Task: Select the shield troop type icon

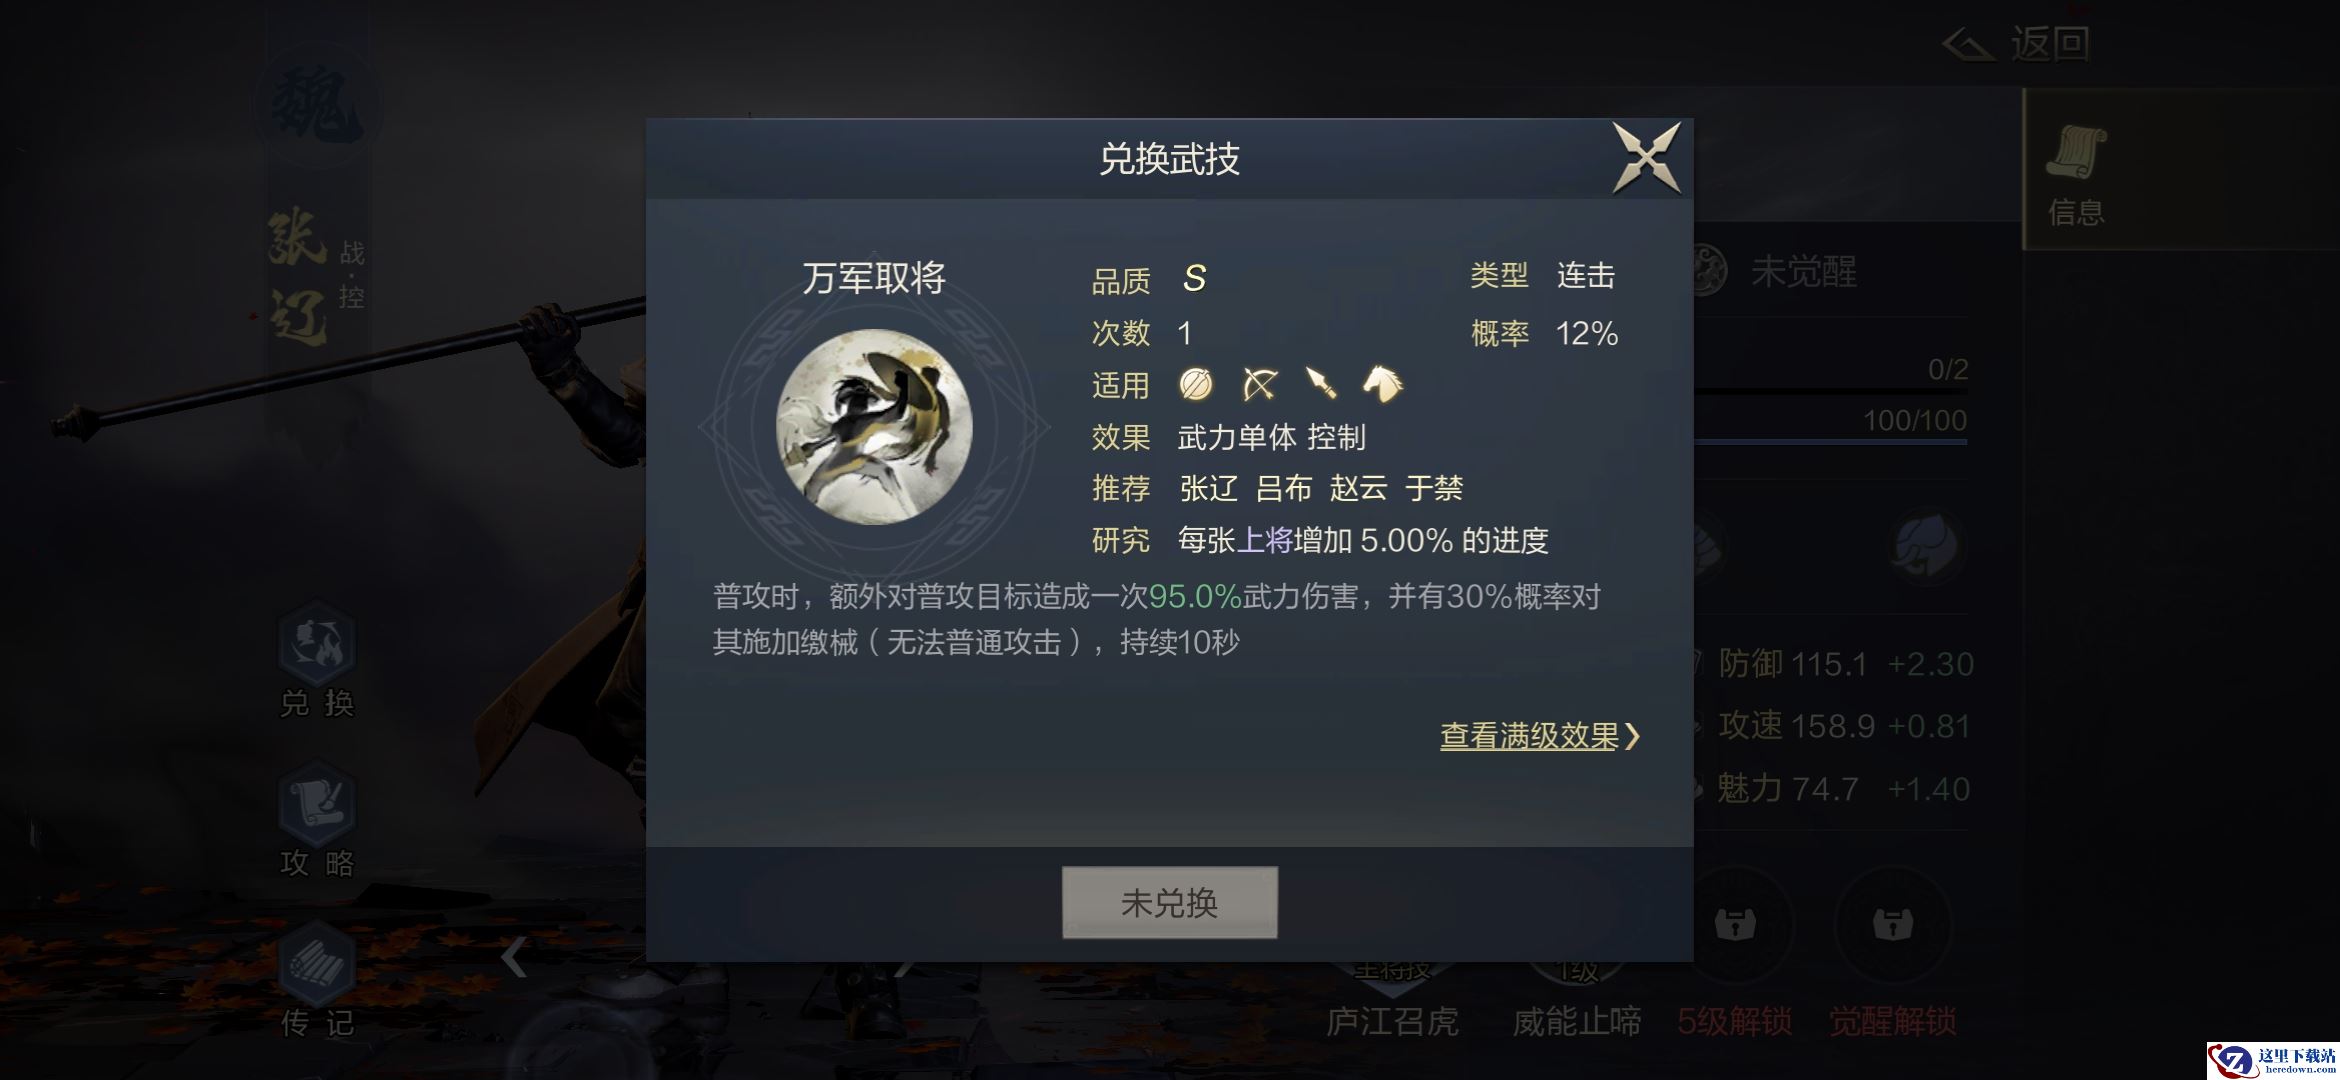Action: tap(1196, 384)
